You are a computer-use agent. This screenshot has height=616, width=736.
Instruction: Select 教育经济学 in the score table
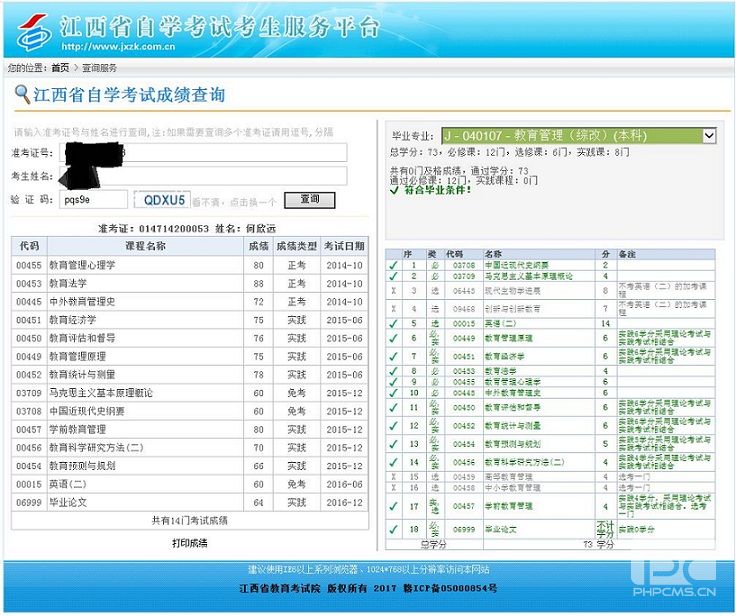click(73, 320)
